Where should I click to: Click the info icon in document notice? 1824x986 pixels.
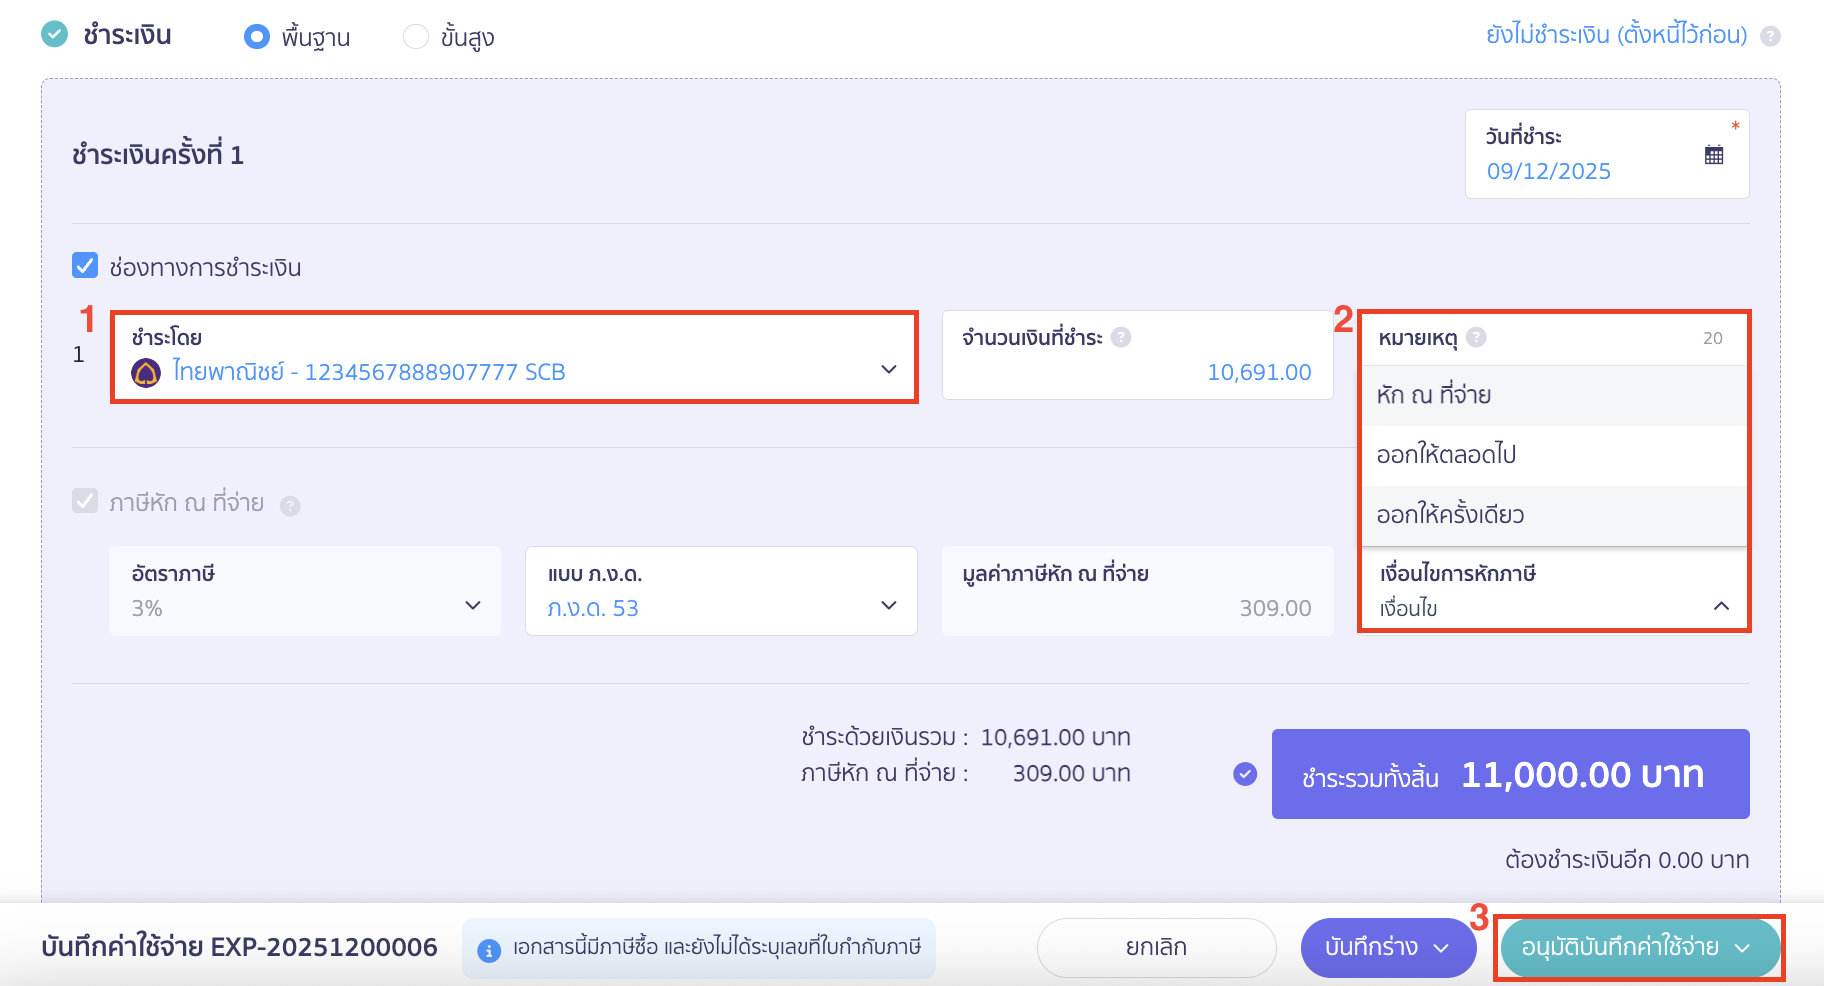coord(489,950)
